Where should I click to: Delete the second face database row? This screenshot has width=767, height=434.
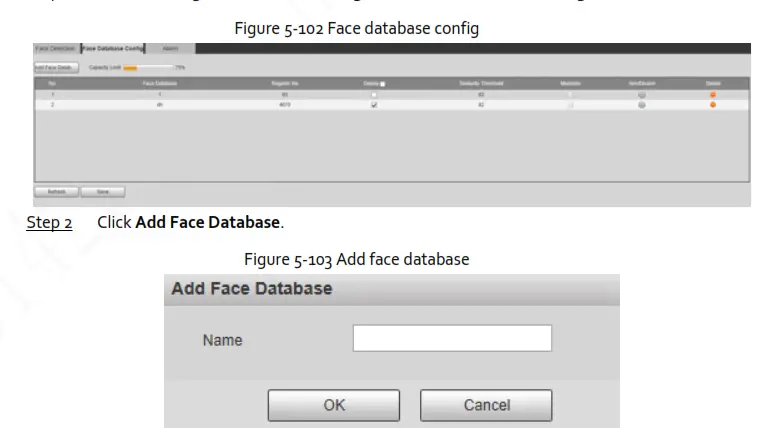(713, 104)
